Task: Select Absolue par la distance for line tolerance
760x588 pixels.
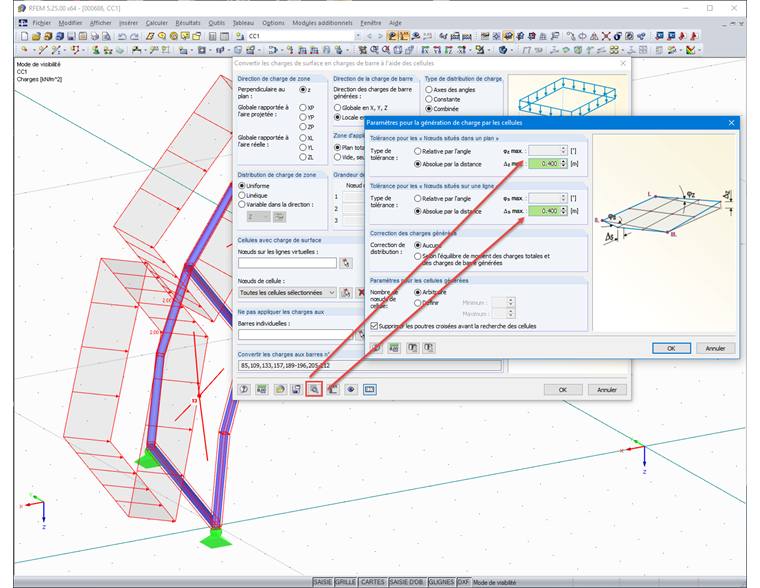Action: pyautogui.click(x=417, y=211)
